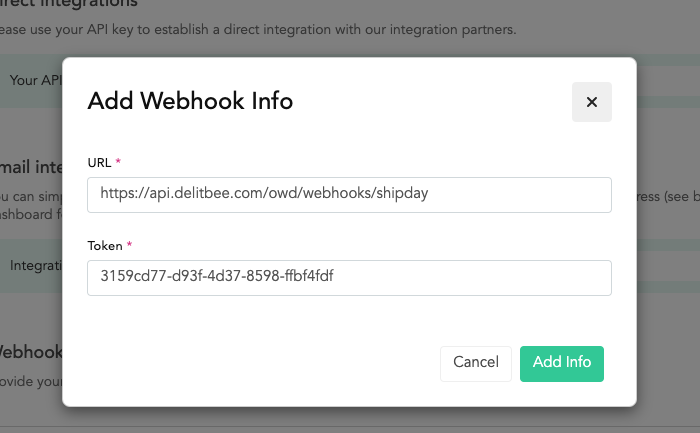Click the API key description text at top
This screenshot has width=700, height=433.
pyautogui.click(x=258, y=29)
